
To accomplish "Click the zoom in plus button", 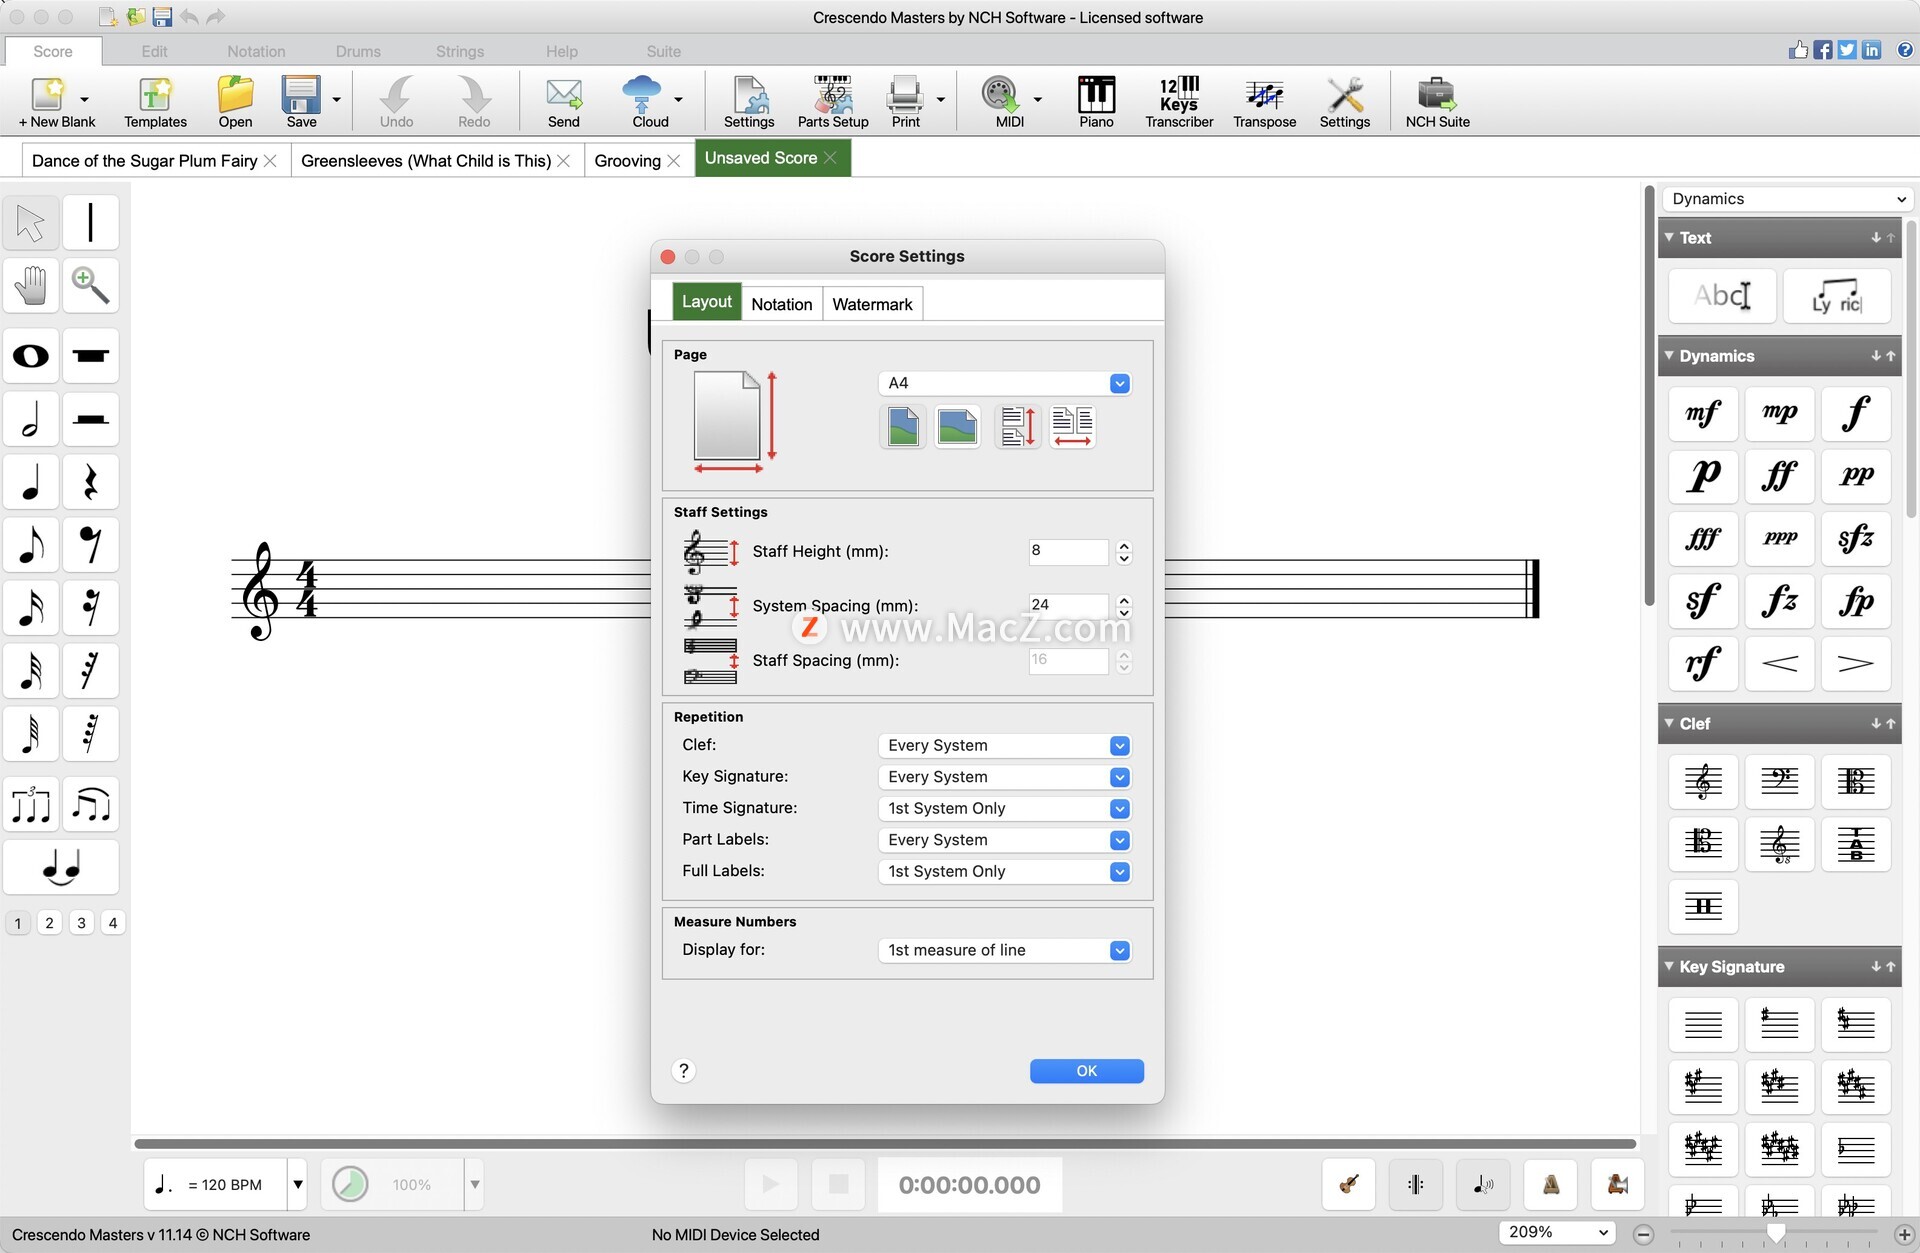I will 1905,1235.
